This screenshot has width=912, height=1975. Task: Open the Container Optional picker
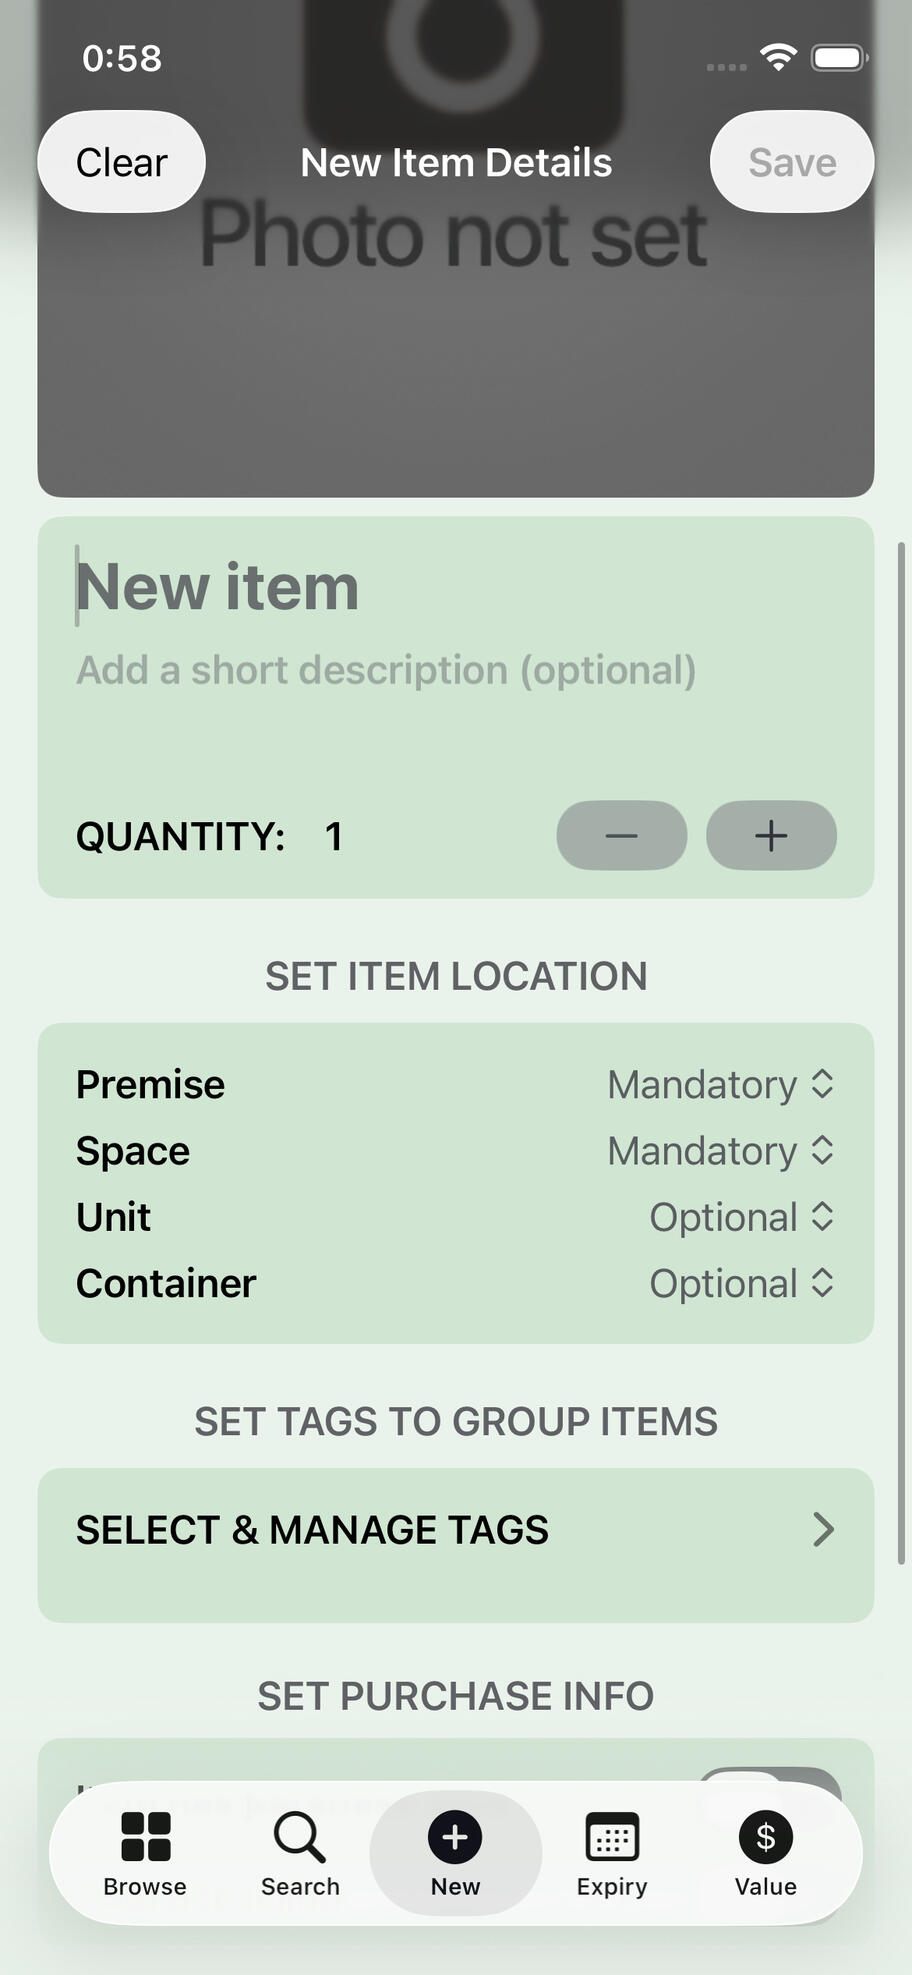click(742, 1283)
